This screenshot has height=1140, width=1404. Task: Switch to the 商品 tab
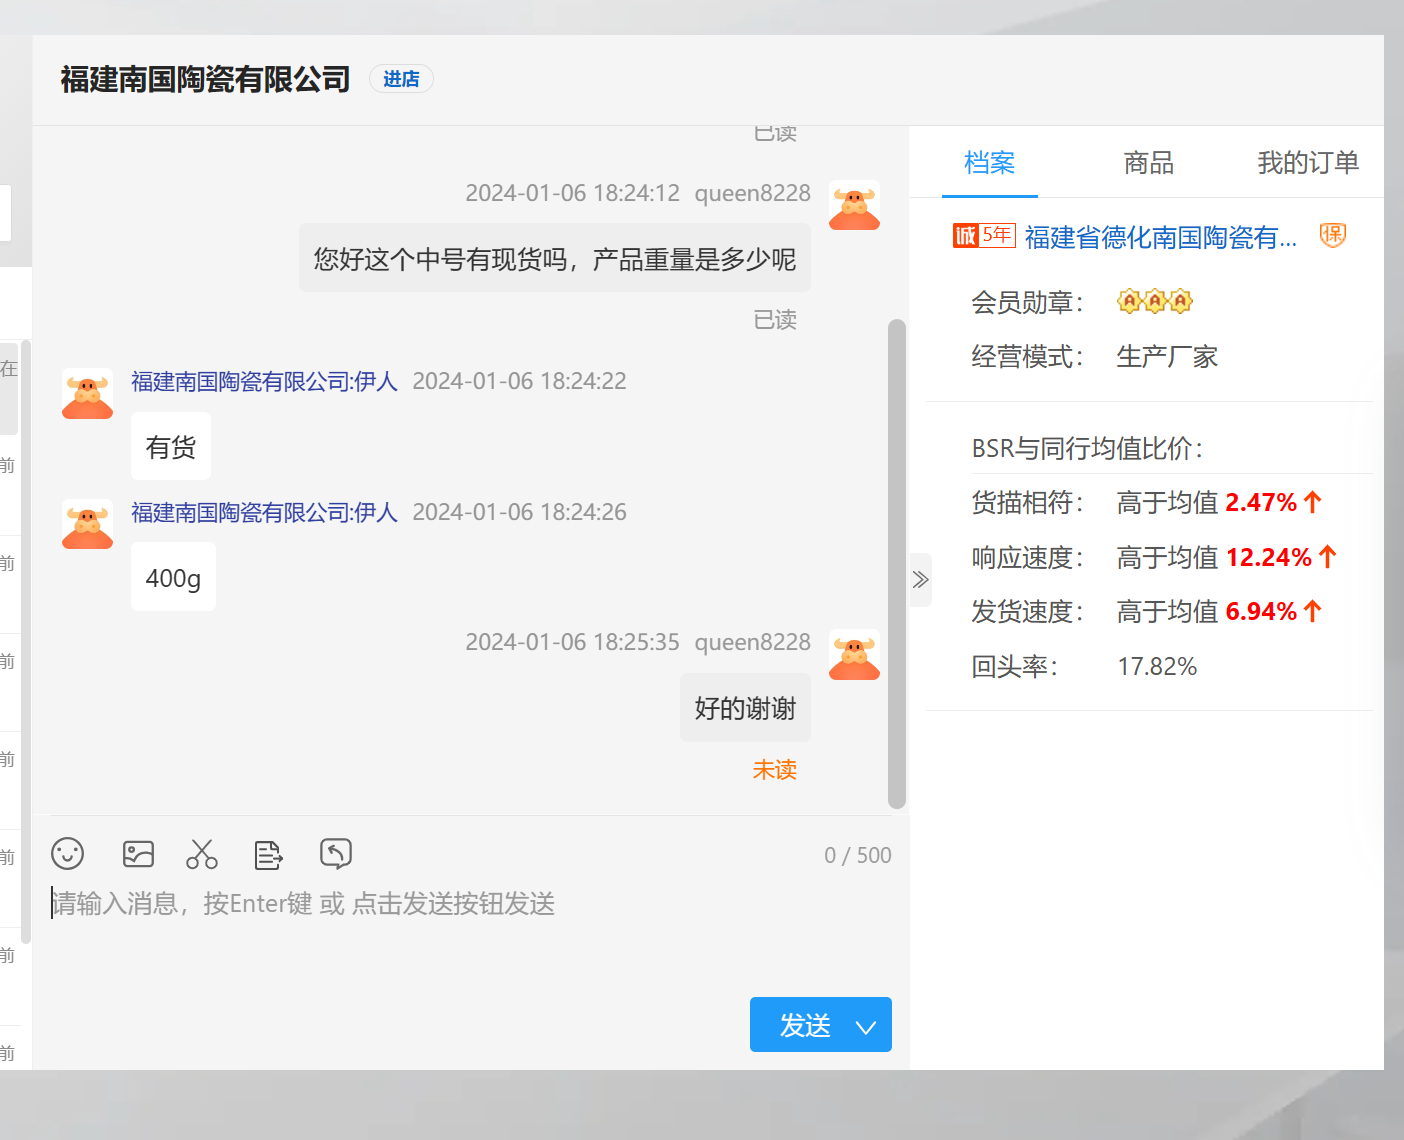1148,163
